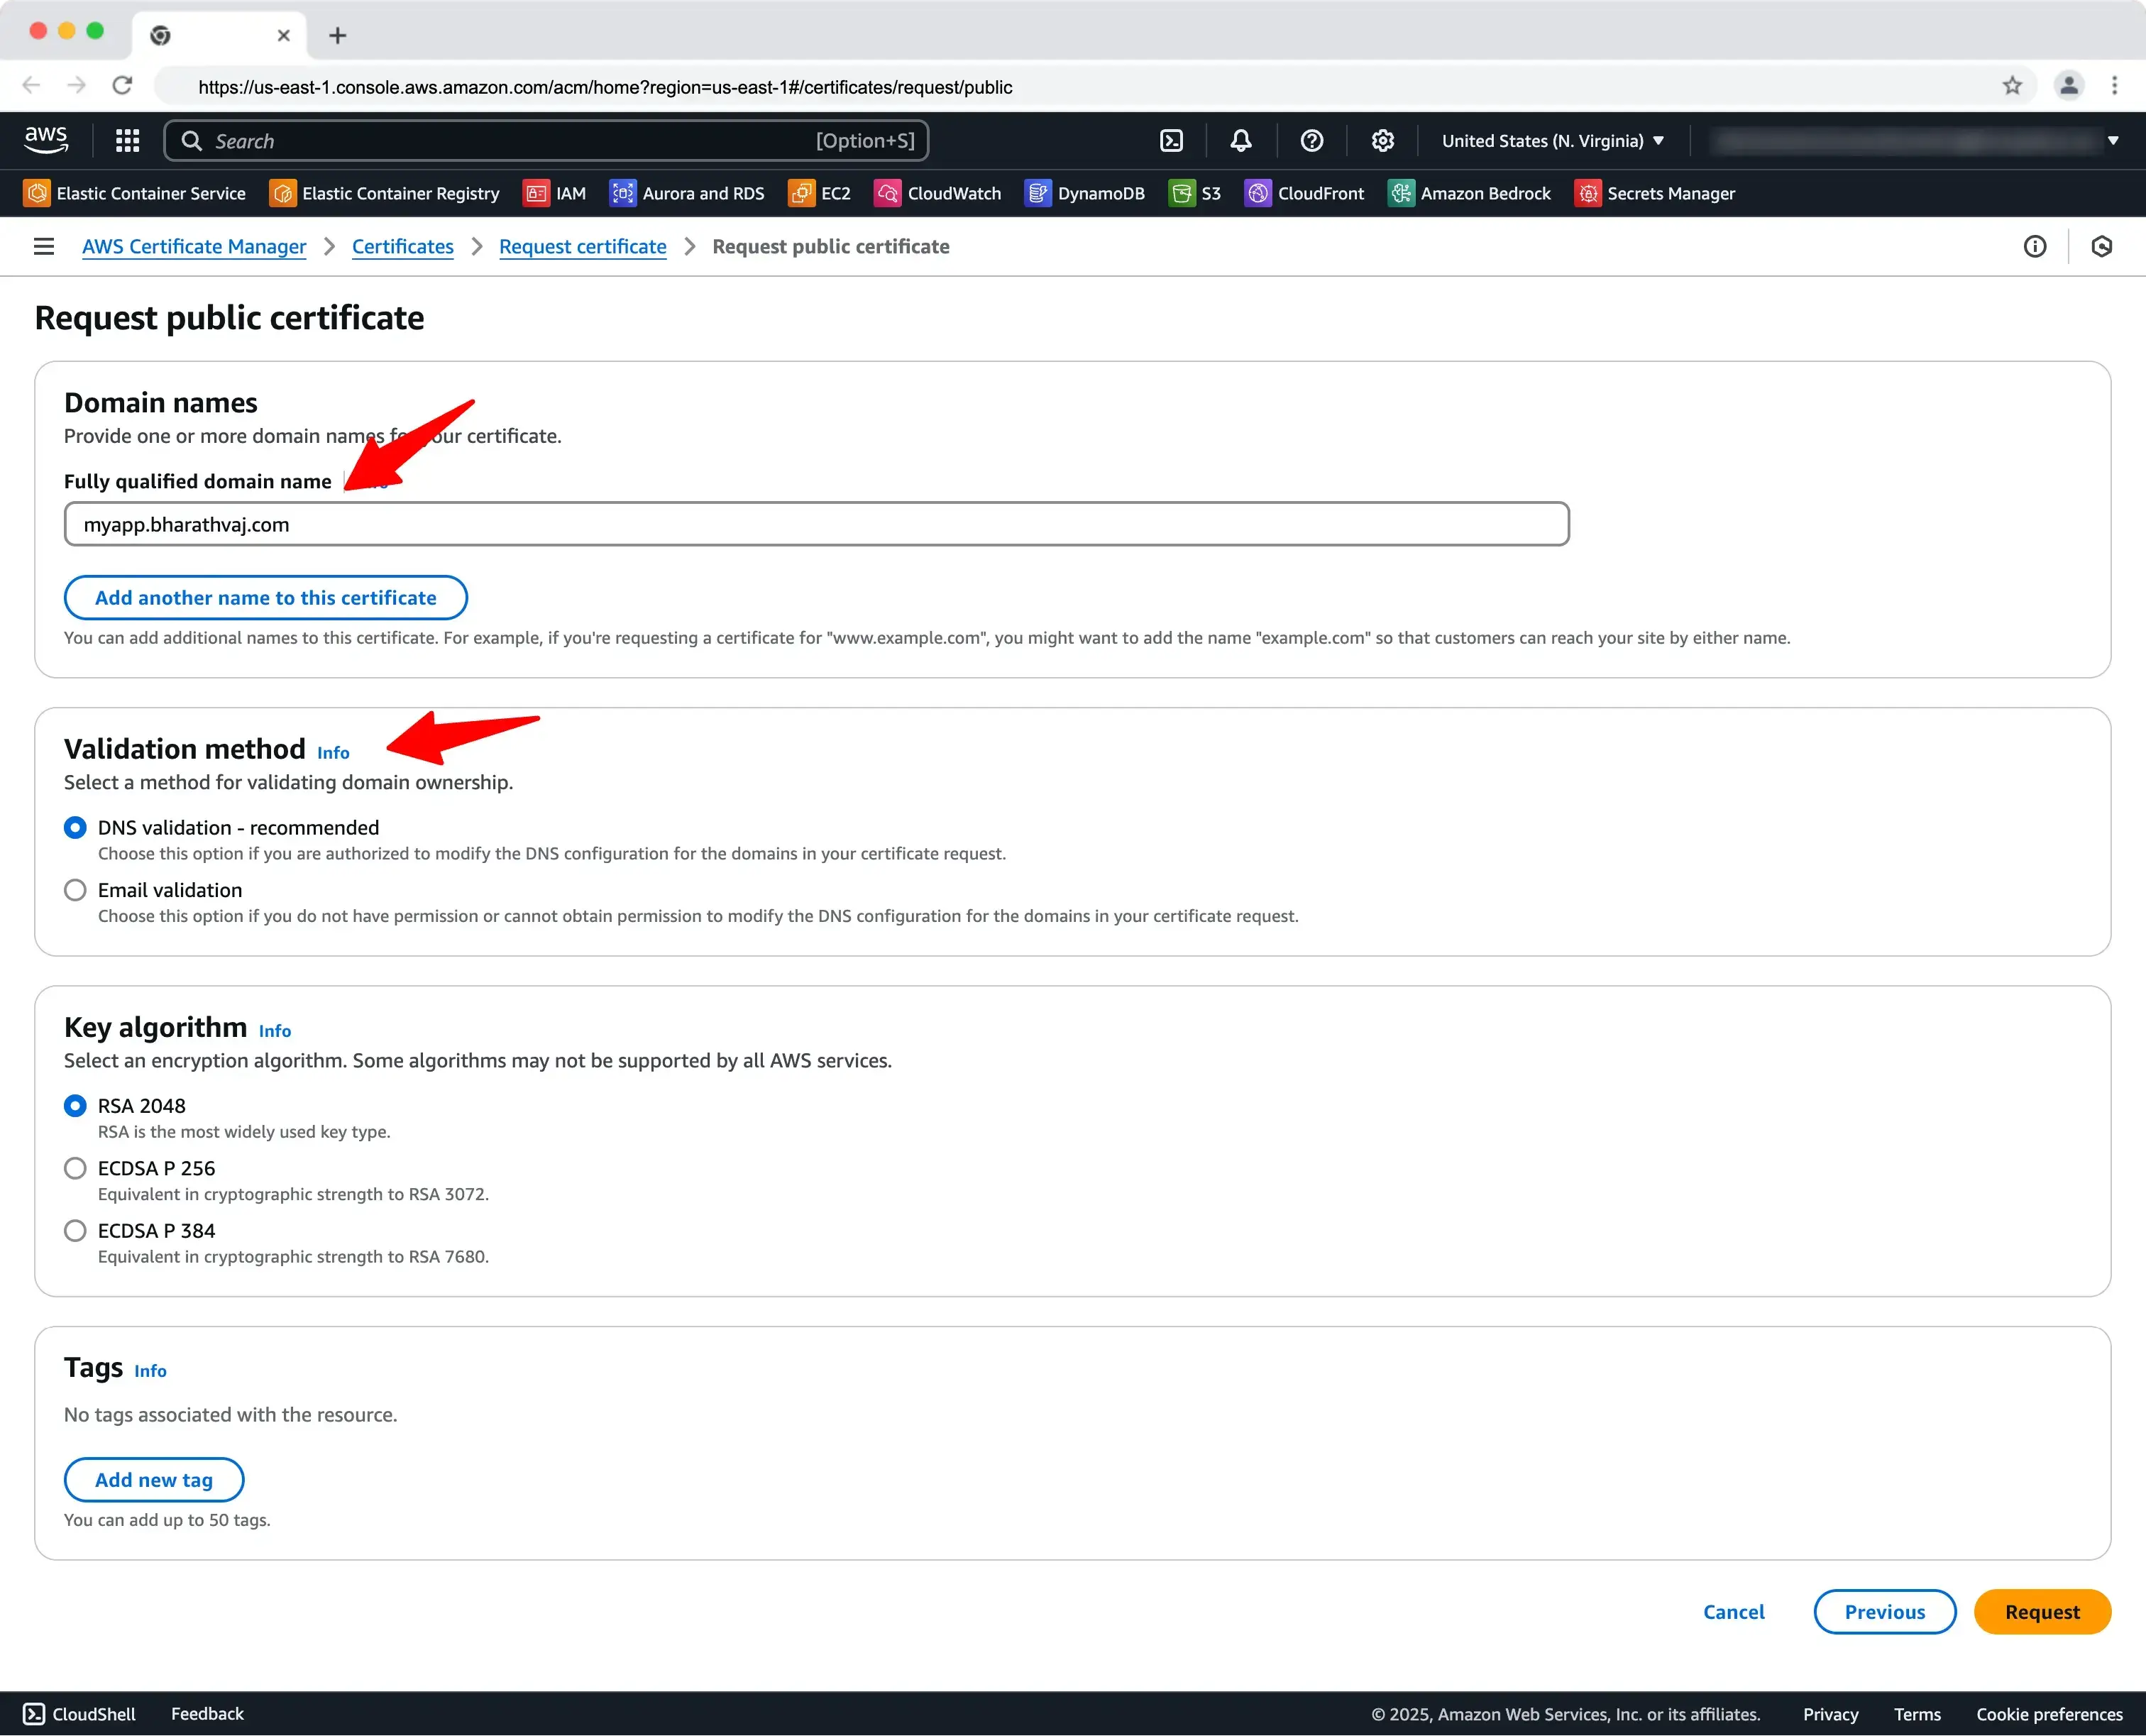Open CloudWatch shortcut
Image resolution: width=2146 pixels, height=1736 pixels.
click(x=937, y=193)
